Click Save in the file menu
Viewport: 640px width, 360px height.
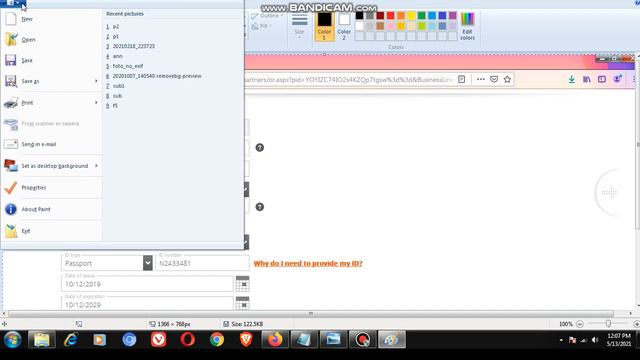[51, 60]
